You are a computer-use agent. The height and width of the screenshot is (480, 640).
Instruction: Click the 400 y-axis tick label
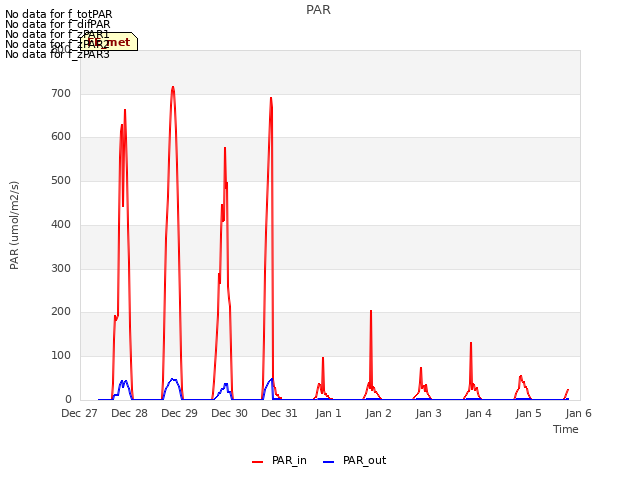tap(61, 224)
